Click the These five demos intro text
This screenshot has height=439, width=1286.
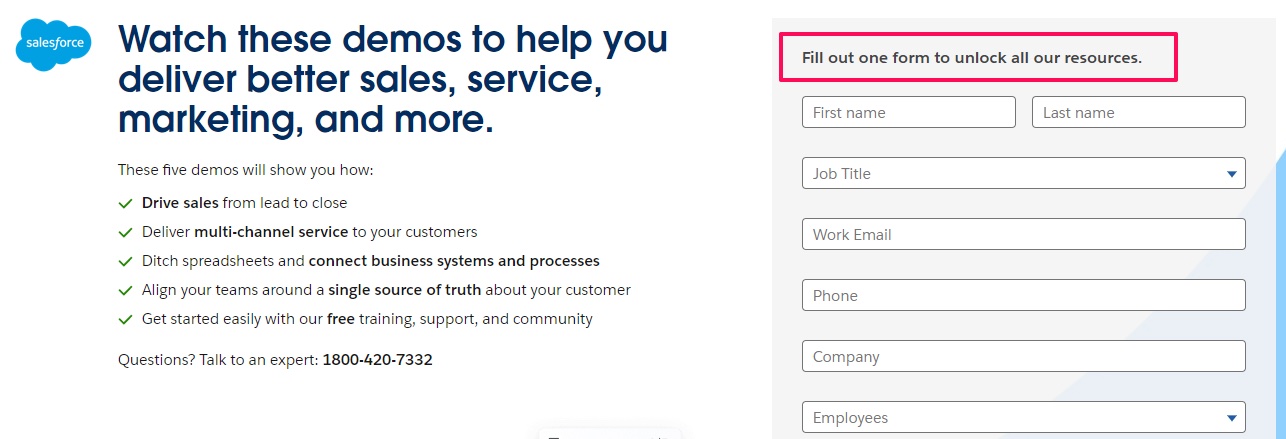coord(245,170)
